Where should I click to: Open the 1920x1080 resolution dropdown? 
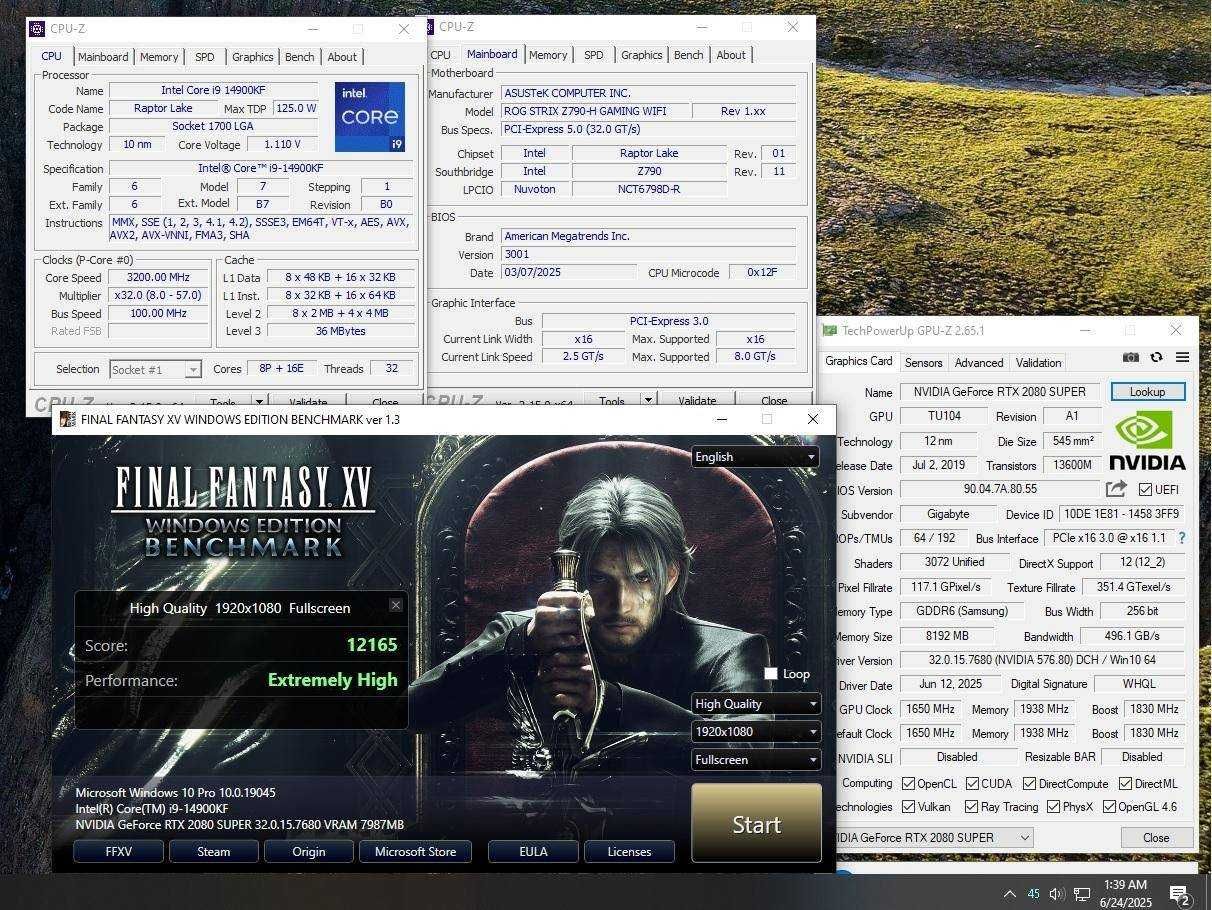755,731
